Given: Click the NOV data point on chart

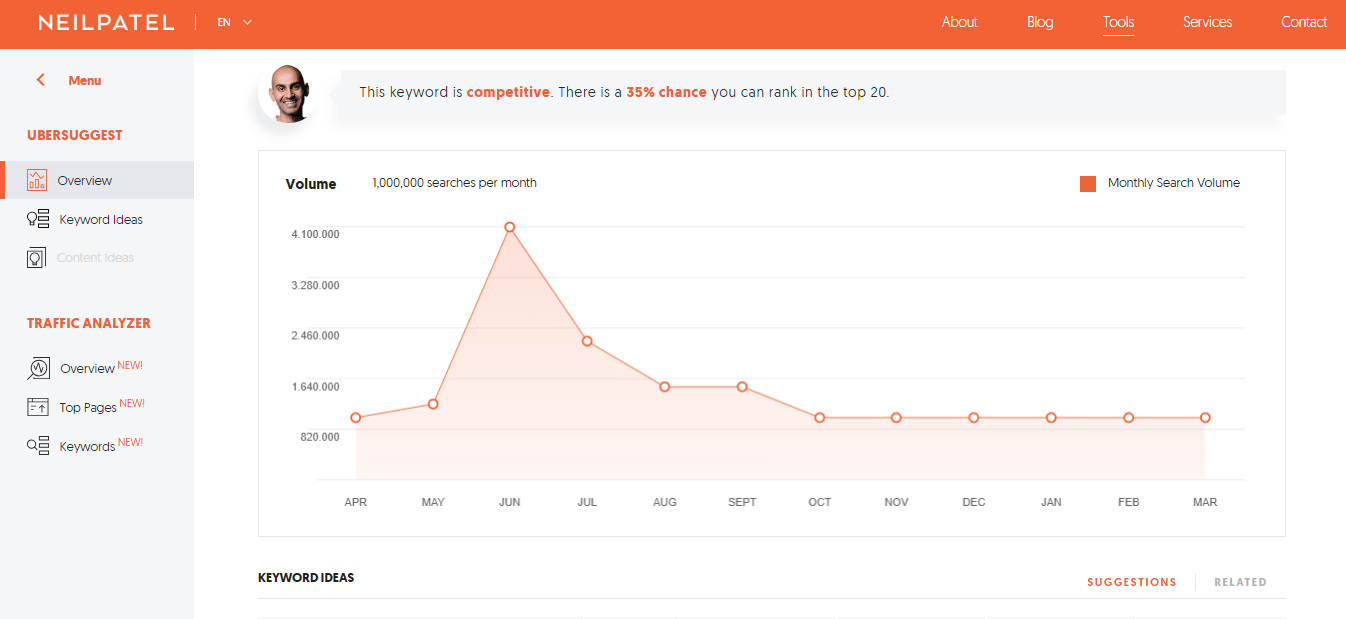Looking at the screenshot, I should (x=896, y=418).
